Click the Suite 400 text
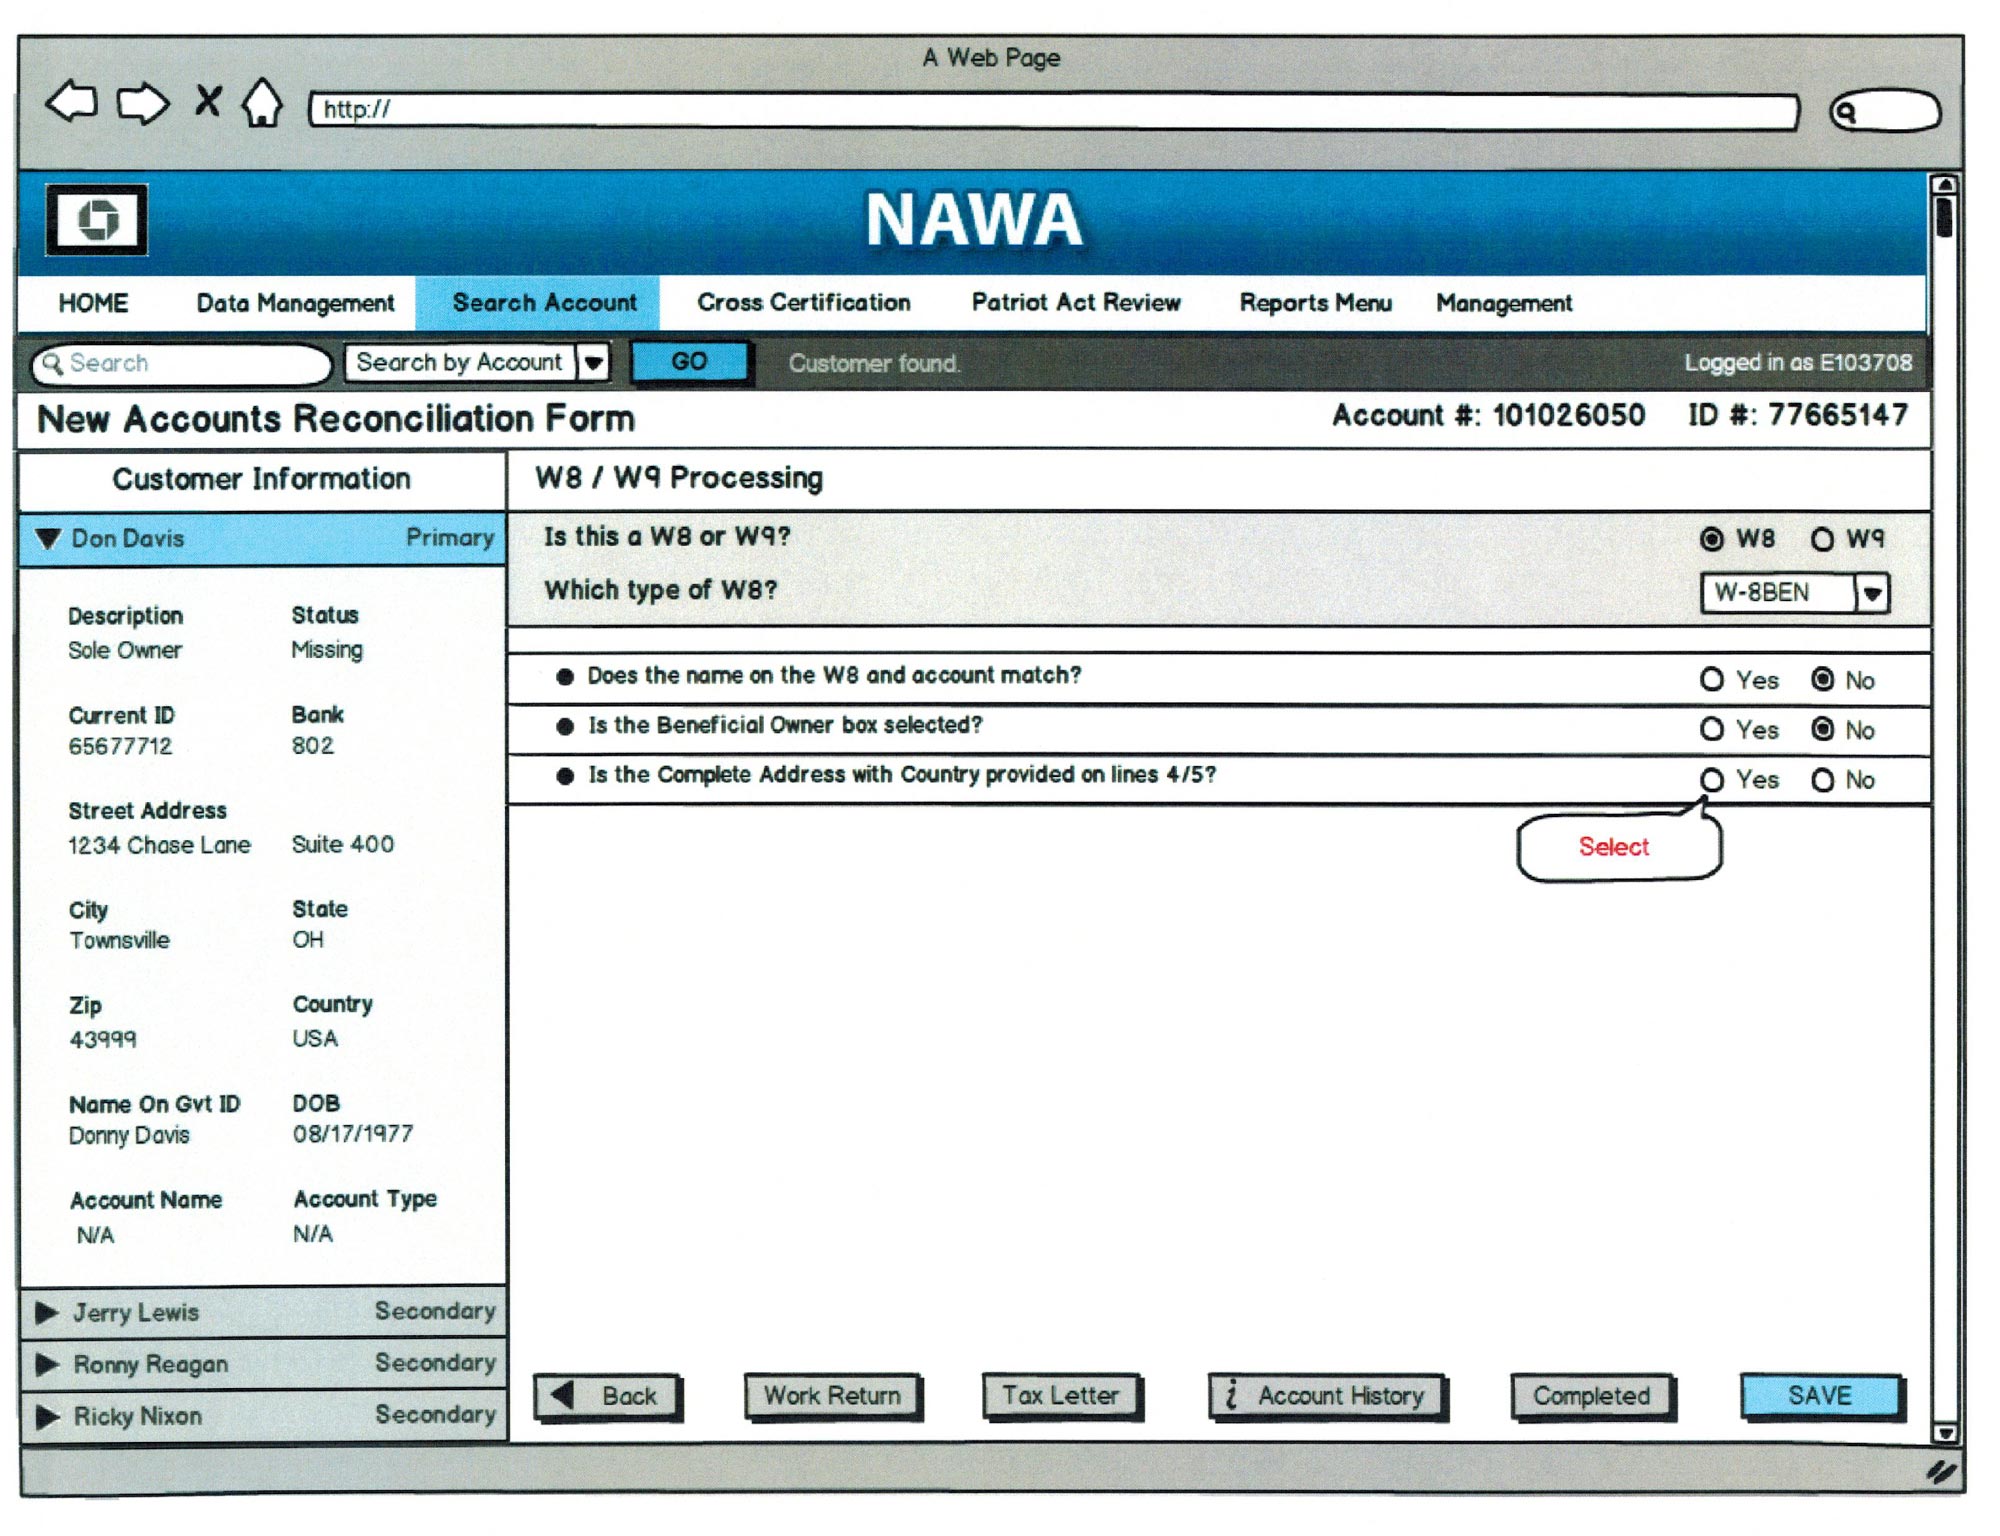 (342, 844)
